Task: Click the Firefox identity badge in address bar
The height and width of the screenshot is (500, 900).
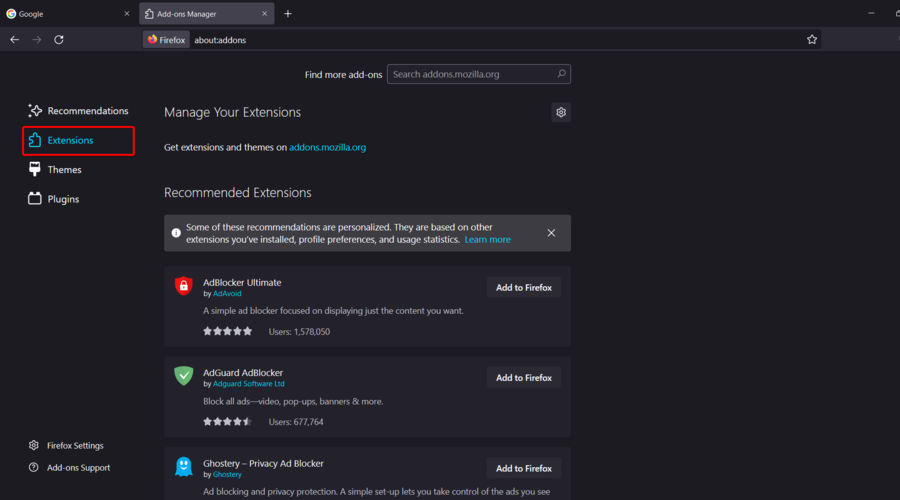Action: (x=166, y=40)
